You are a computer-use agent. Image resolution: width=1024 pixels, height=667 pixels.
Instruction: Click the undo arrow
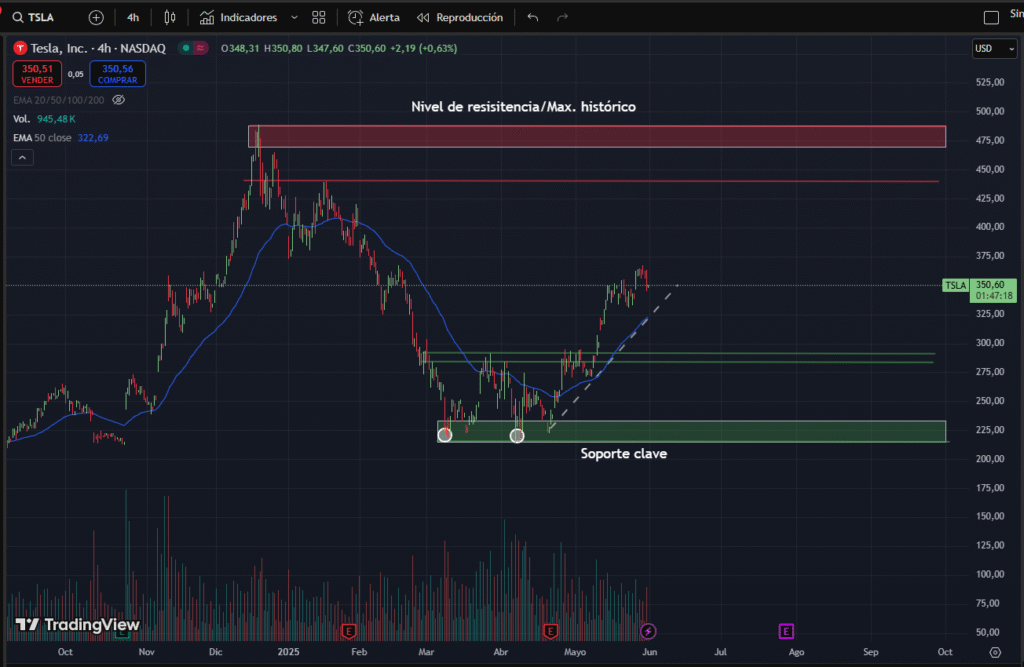(x=532, y=17)
